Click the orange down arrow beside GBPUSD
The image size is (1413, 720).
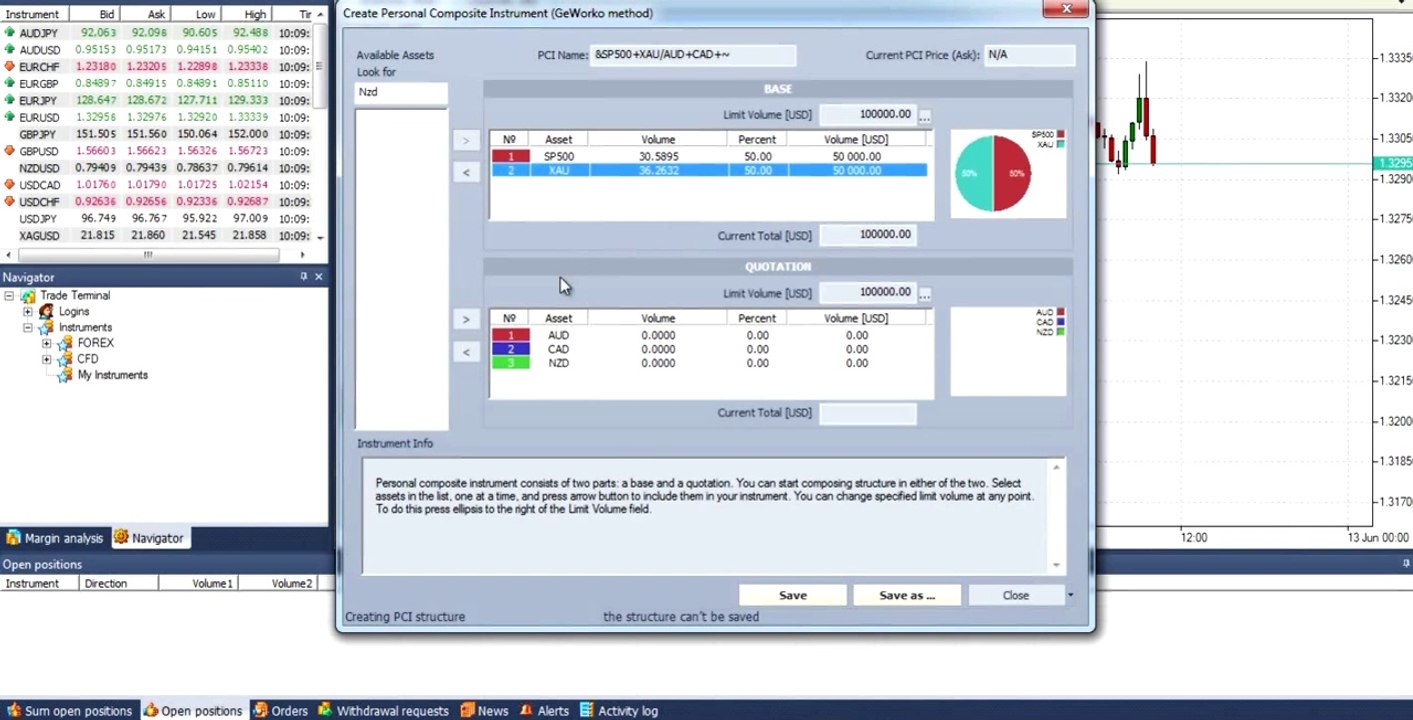[10, 151]
